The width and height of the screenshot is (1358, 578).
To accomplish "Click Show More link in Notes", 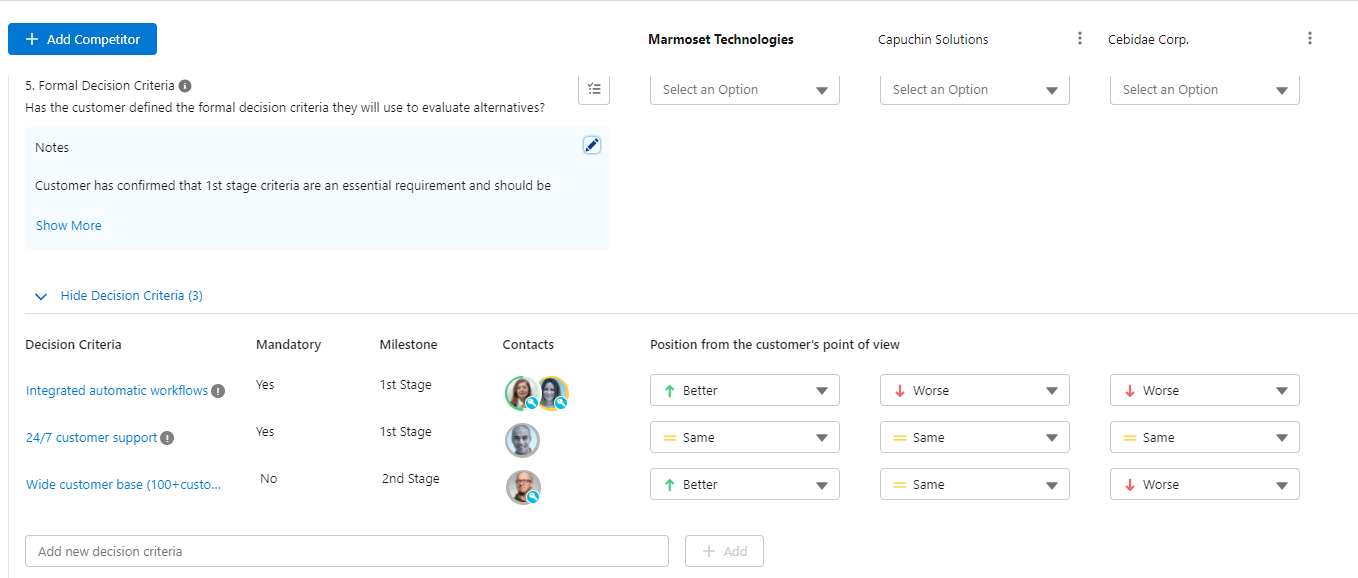I will coord(69,226).
